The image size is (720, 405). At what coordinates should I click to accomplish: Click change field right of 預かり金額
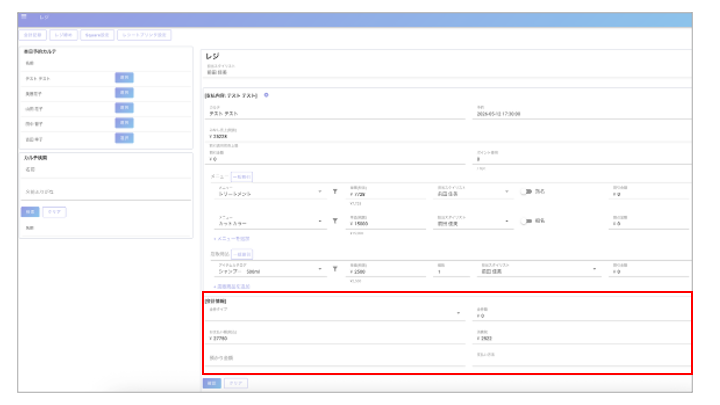581,358
